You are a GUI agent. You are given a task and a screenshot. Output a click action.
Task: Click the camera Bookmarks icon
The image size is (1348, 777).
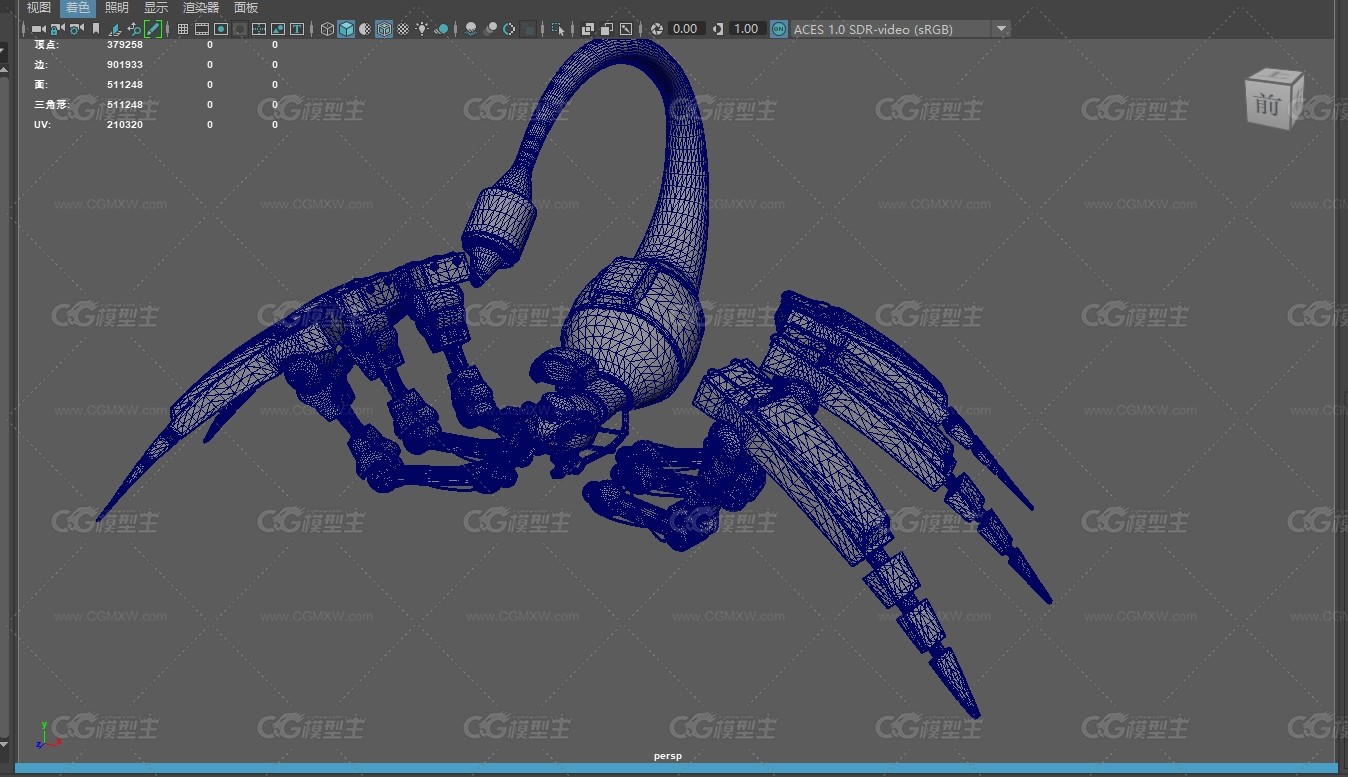click(96, 29)
